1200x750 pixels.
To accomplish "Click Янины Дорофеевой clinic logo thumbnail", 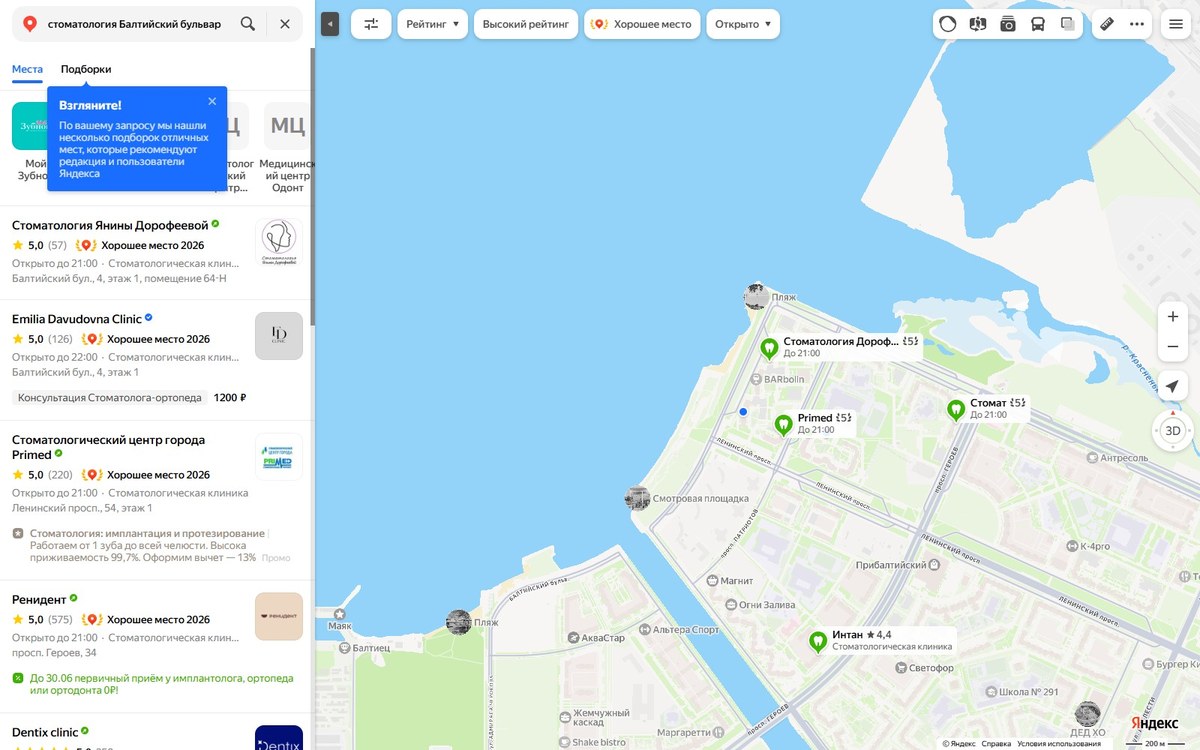I will click(x=279, y=243).
